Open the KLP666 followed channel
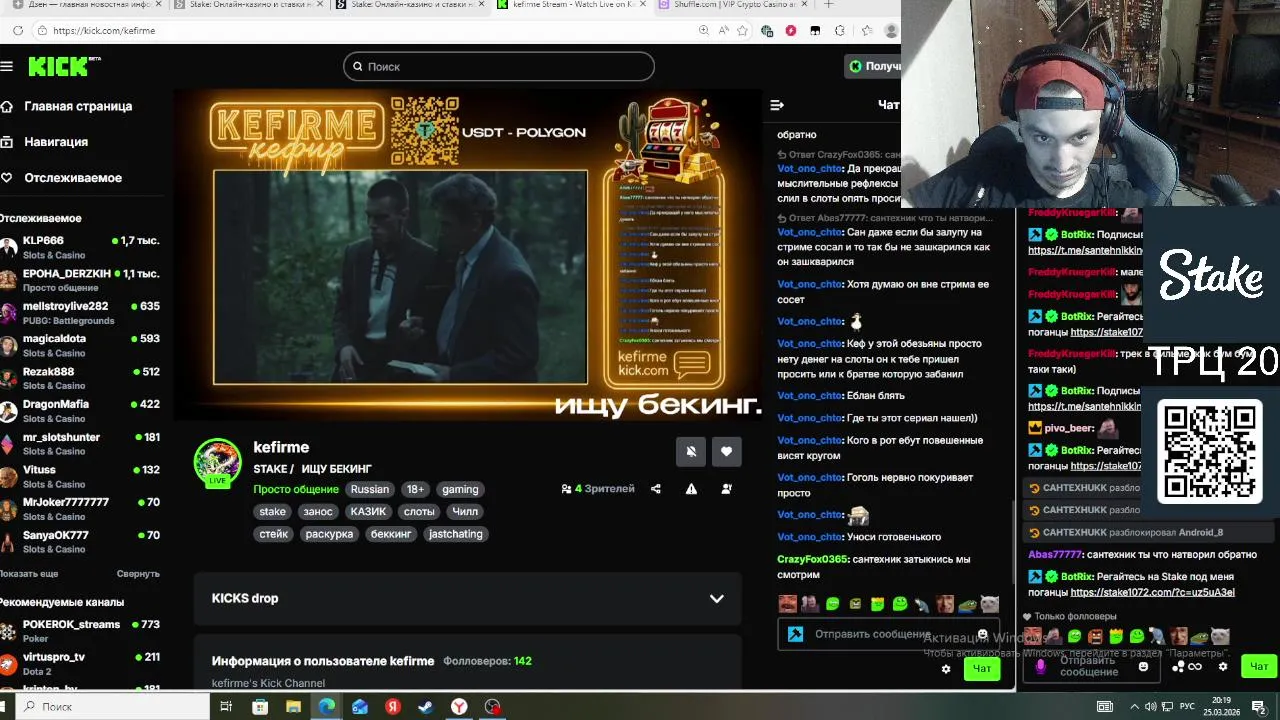 click(x=80, y=247)
